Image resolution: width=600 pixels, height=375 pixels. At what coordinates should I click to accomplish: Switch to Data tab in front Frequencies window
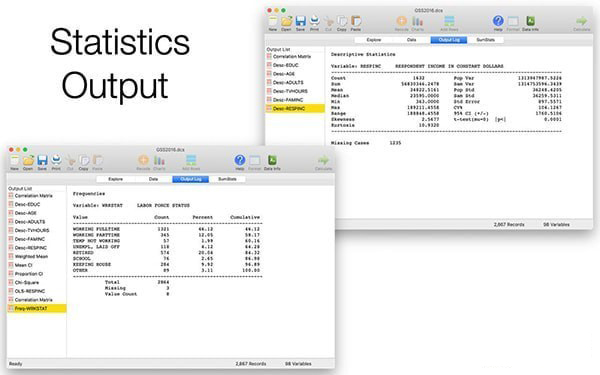point(153,179)
